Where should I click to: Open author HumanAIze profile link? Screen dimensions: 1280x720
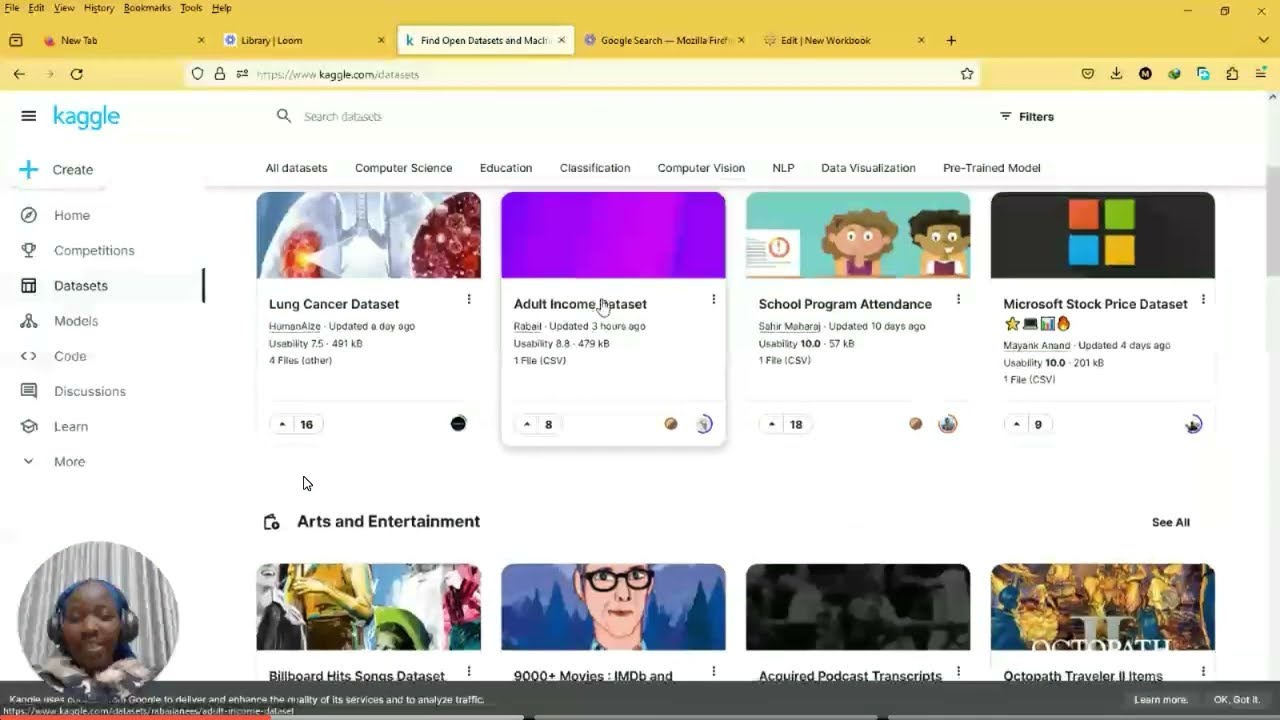[294, 326]
